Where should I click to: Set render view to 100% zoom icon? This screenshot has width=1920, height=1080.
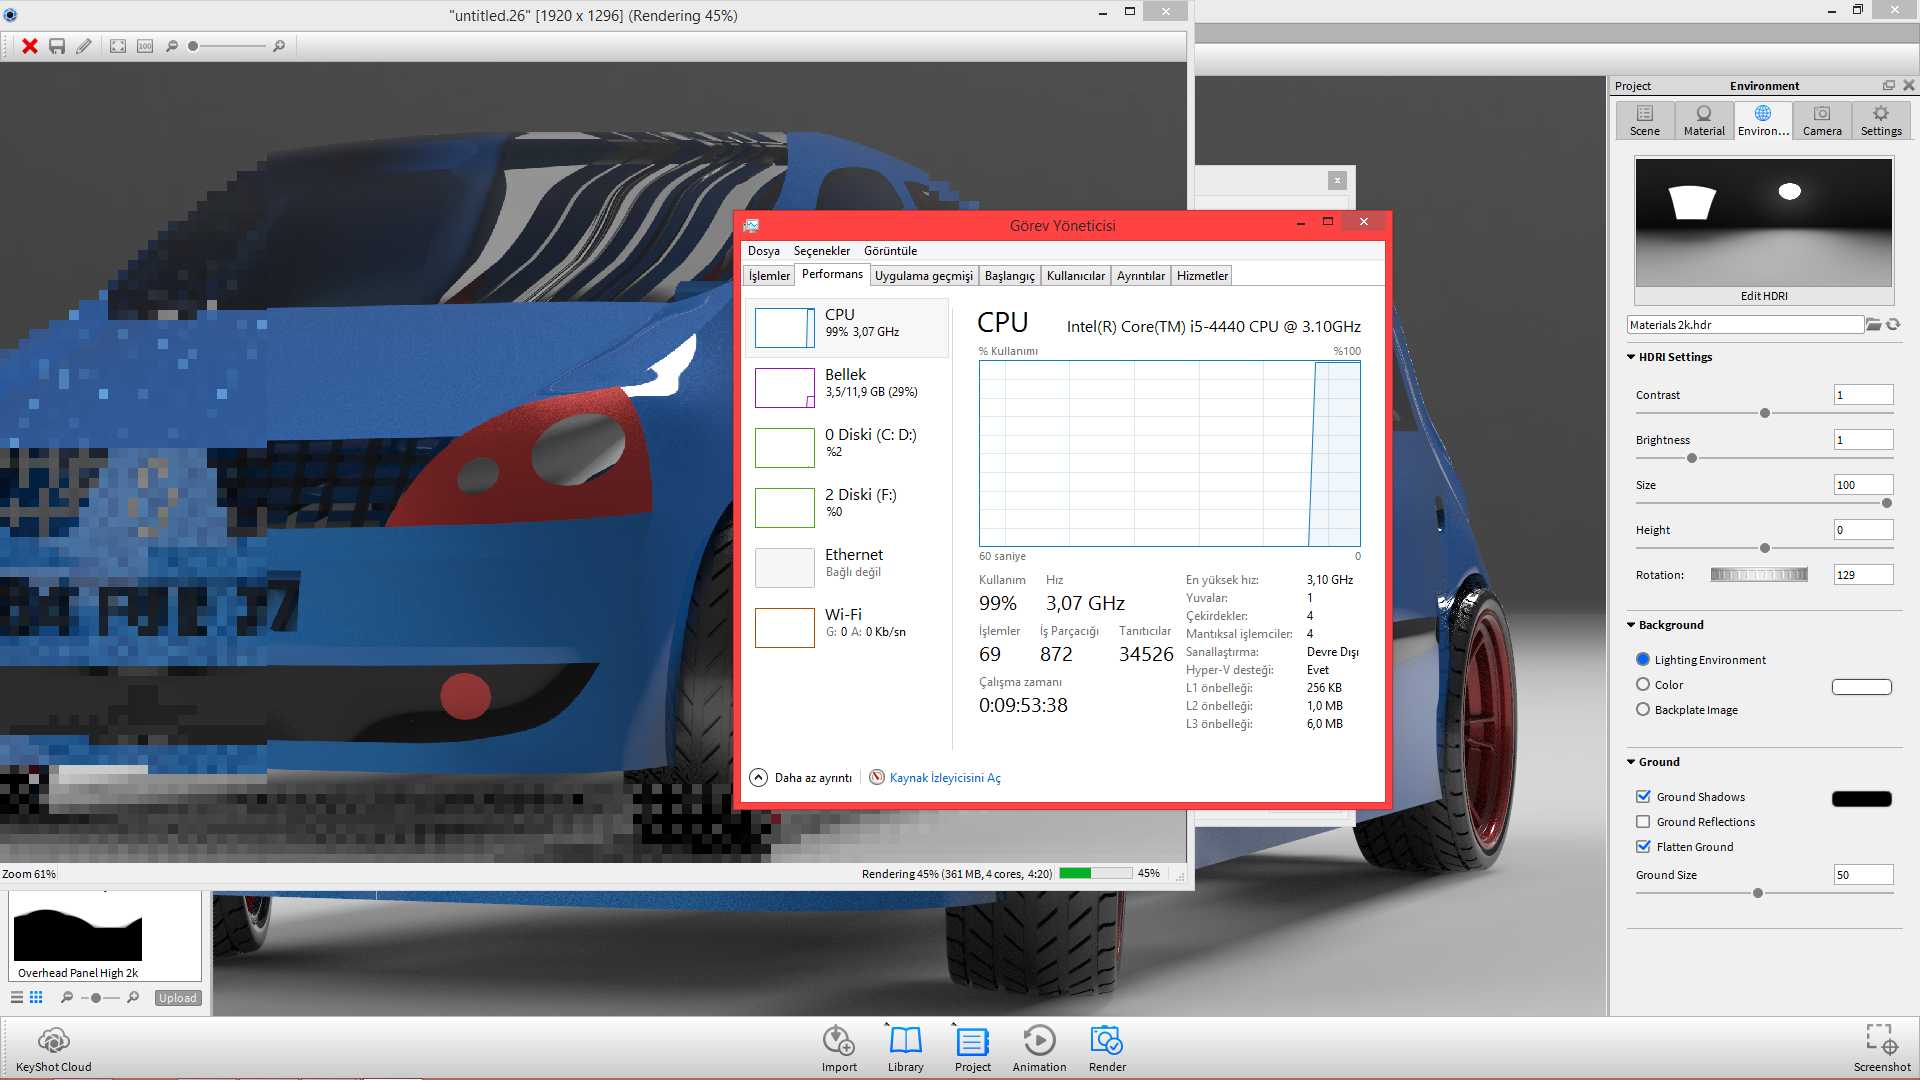(x=145, y=46)
